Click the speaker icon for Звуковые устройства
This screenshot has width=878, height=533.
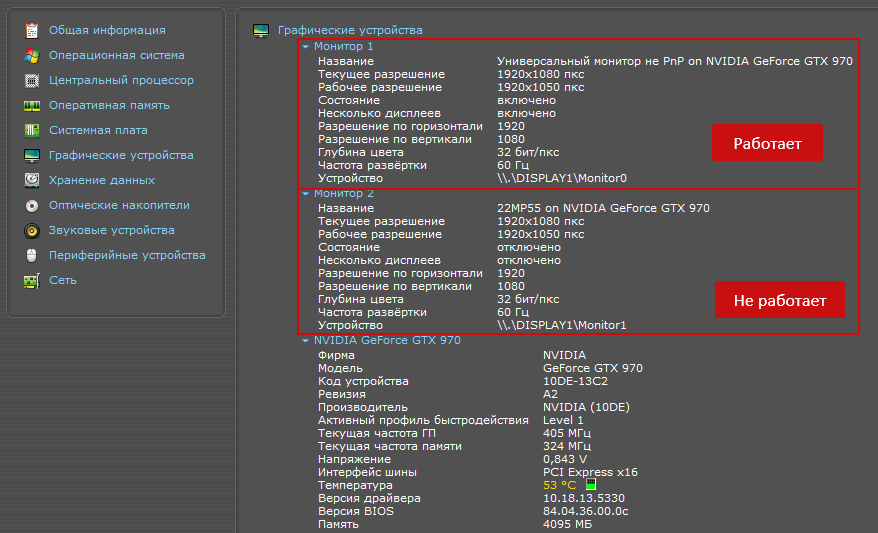point(31,230)
